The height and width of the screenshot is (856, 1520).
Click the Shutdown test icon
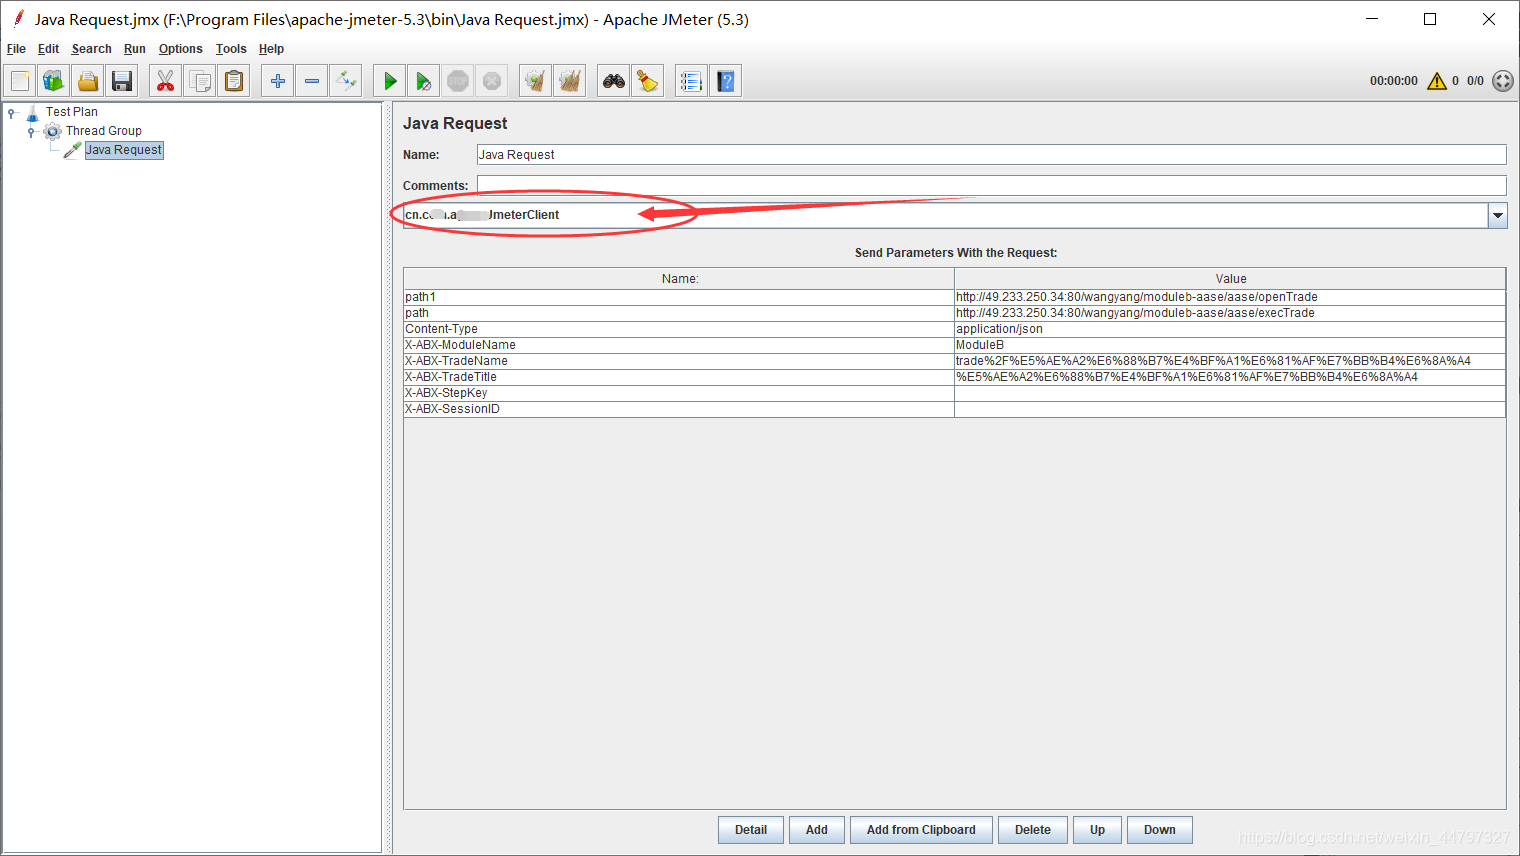(x=492, y=81)
